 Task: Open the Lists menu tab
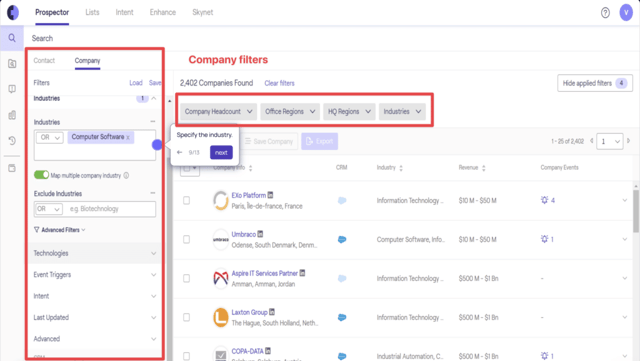[x=92, y=12]
